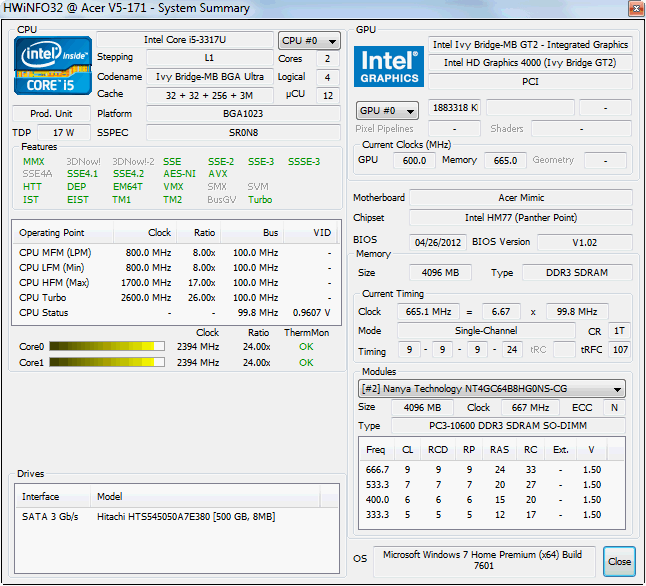Click the Intel HD Graphics 4000 name field
Screen dimensions: 646x586
click(530, 63)
